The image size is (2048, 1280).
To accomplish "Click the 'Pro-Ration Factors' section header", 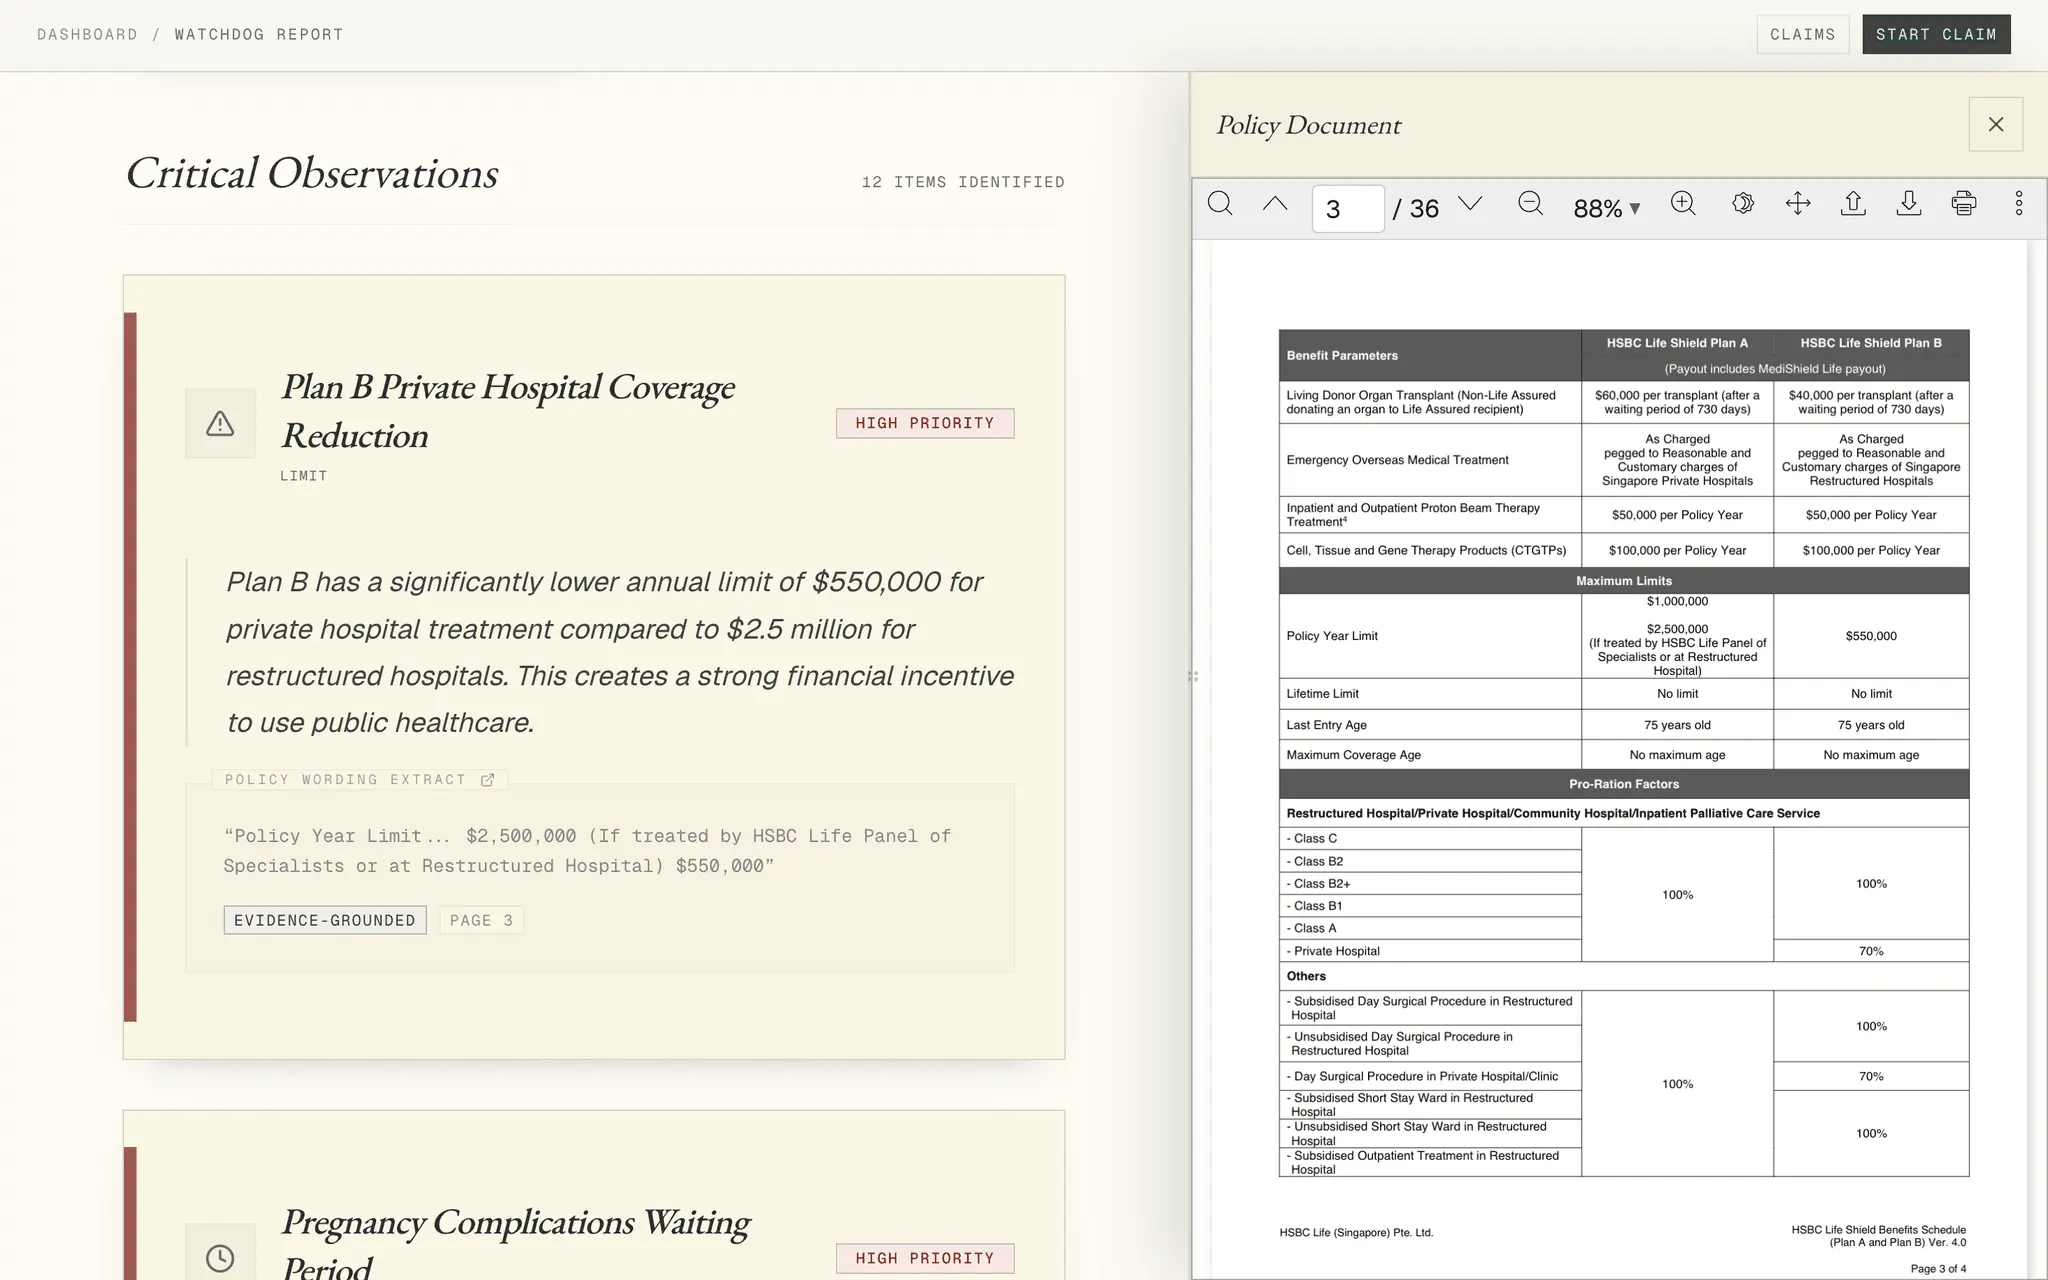I will click(x=1624, y=784).
